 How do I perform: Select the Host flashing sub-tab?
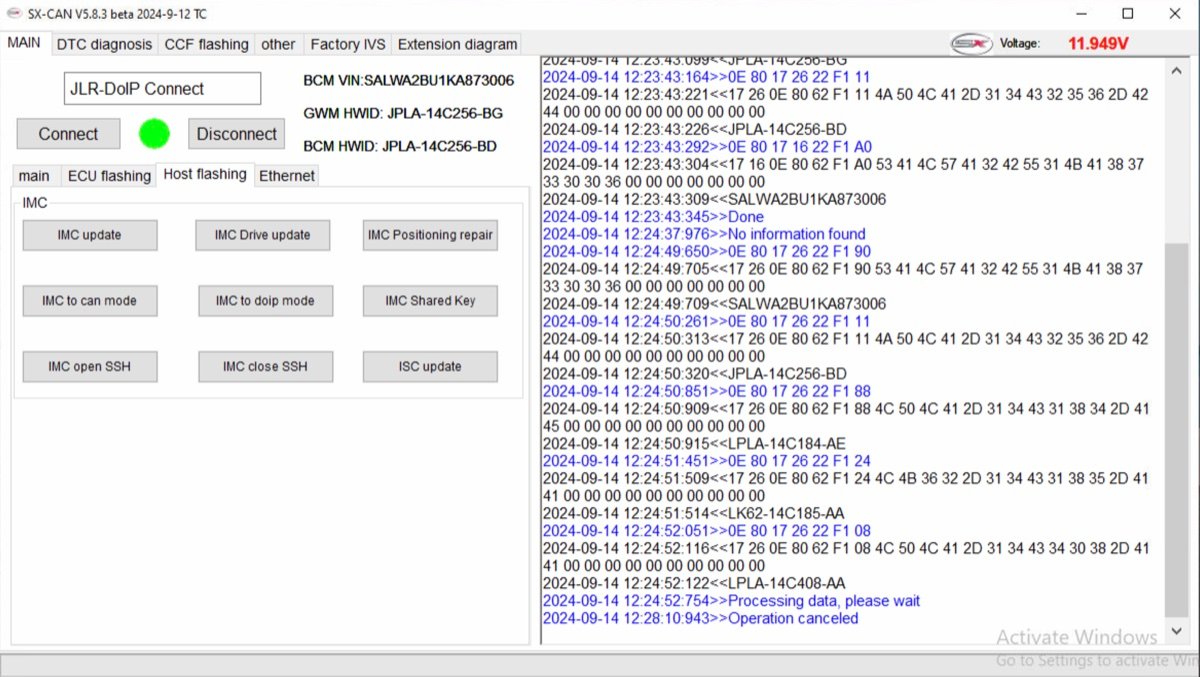(205, 174)
